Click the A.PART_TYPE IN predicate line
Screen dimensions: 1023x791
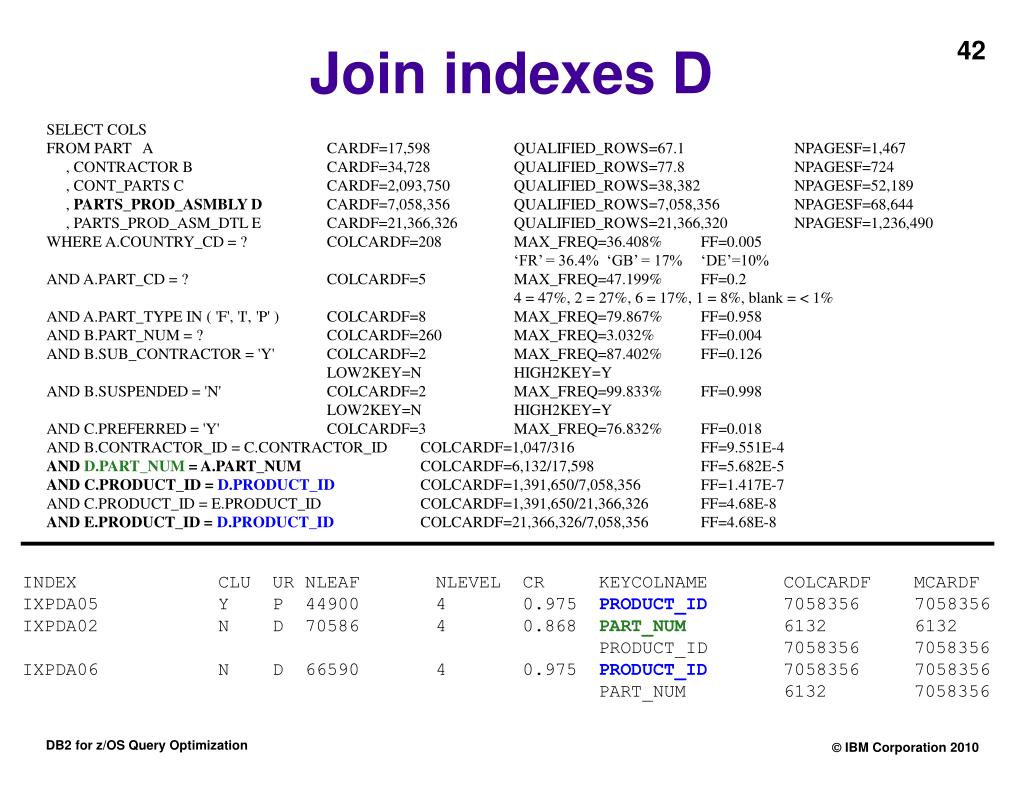[x=163, y=317]
